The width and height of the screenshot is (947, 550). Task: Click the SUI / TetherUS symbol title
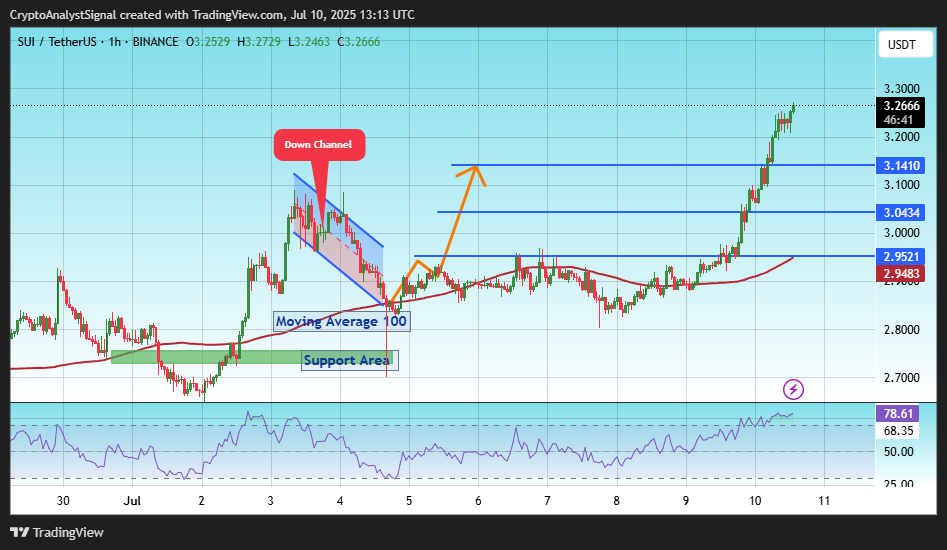pyautogui.click(x=57, y=42)
